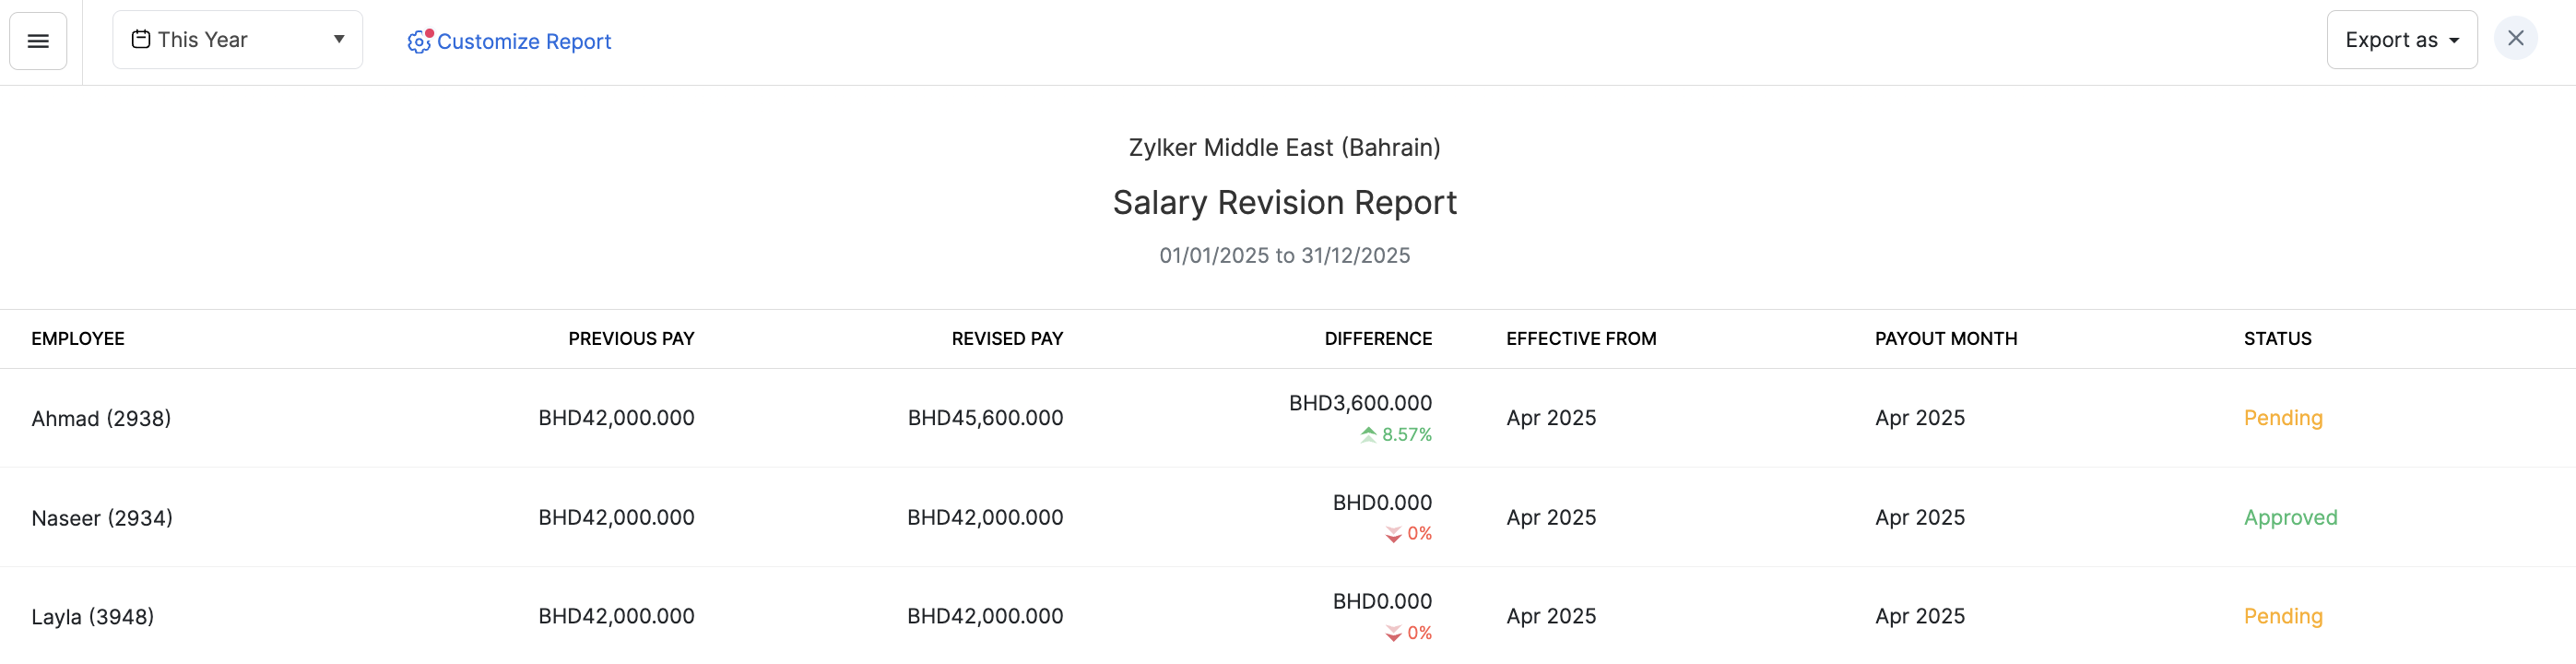Select Layla (3948) employee entry
2576x664 pixels.
coord(93,617)
